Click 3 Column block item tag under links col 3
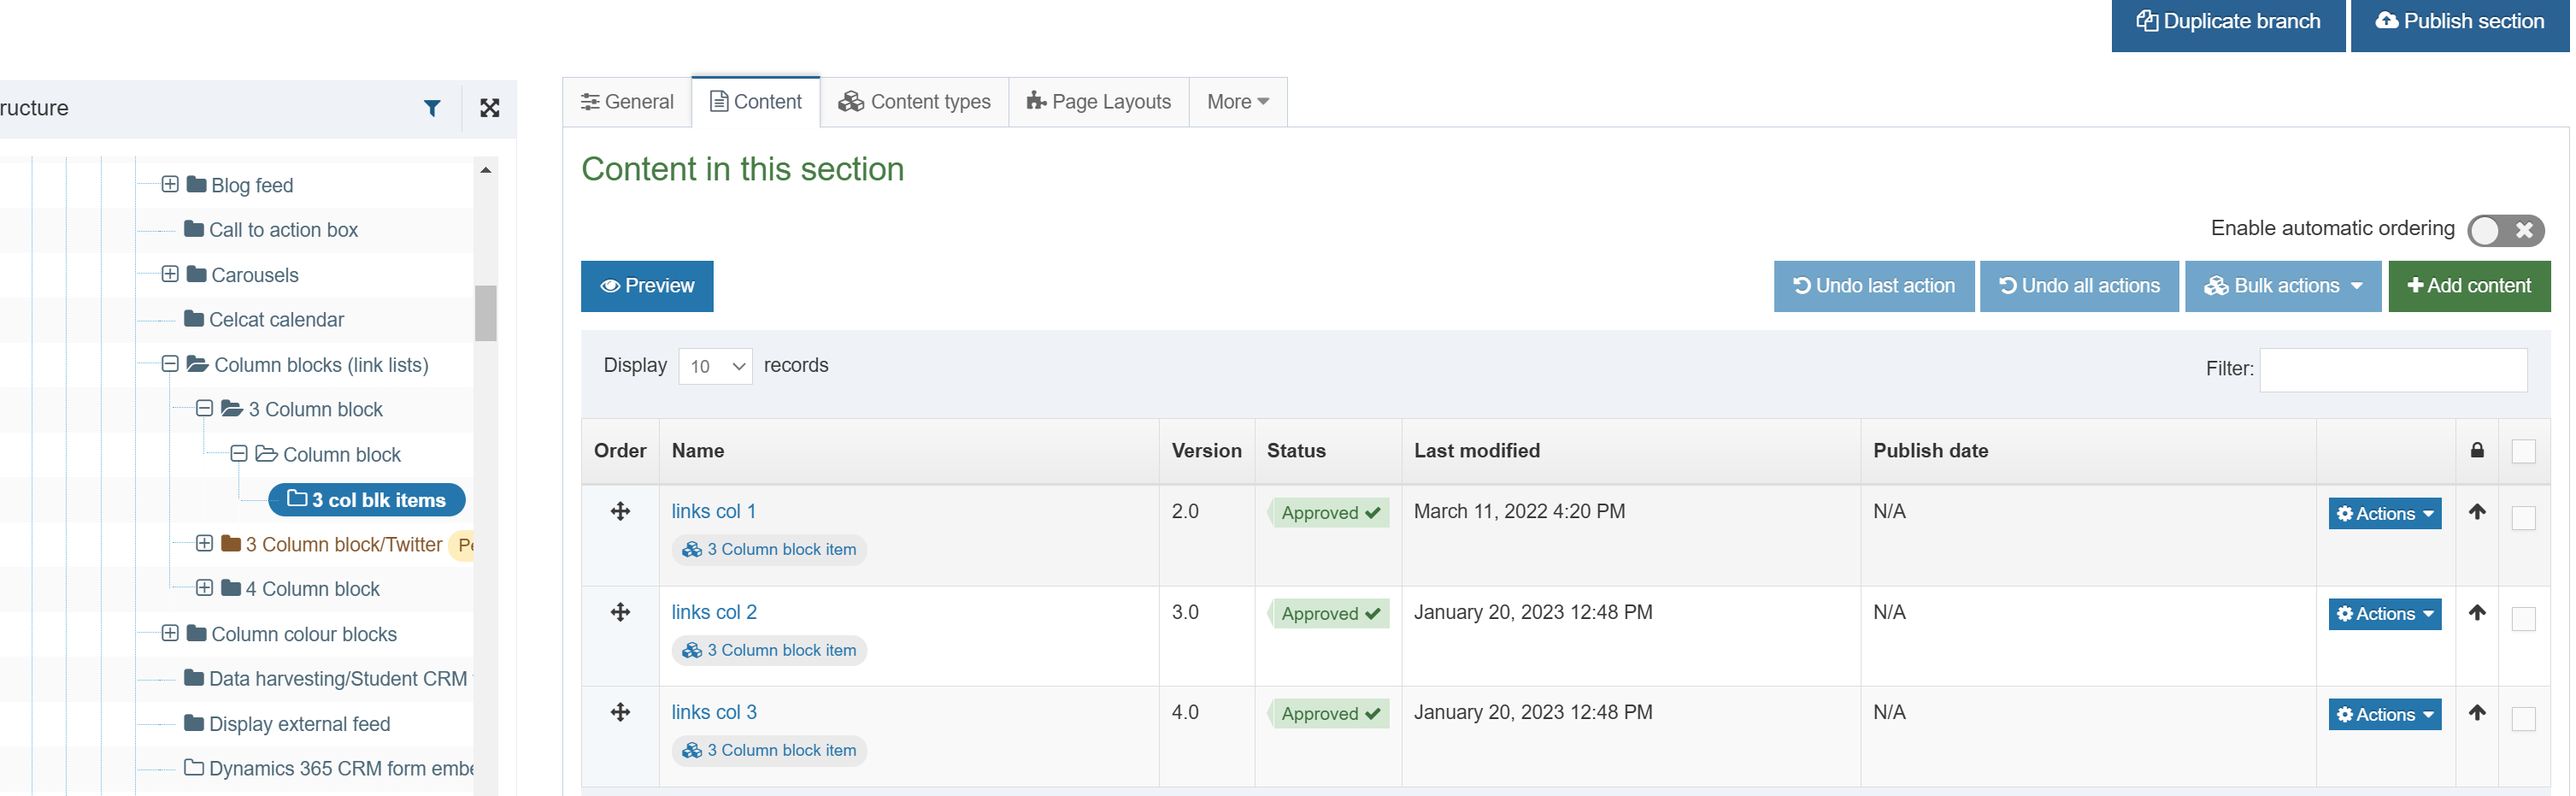The width and height of the screenshot is (2576, 796). [x=769, y=750]
